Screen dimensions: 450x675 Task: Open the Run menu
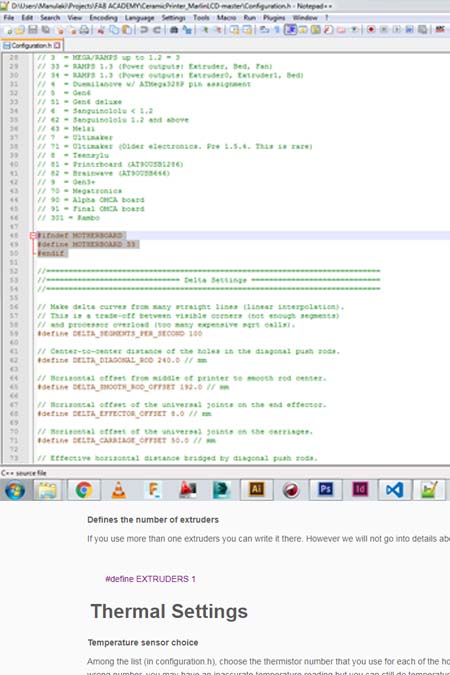click(x=249, y=18)
